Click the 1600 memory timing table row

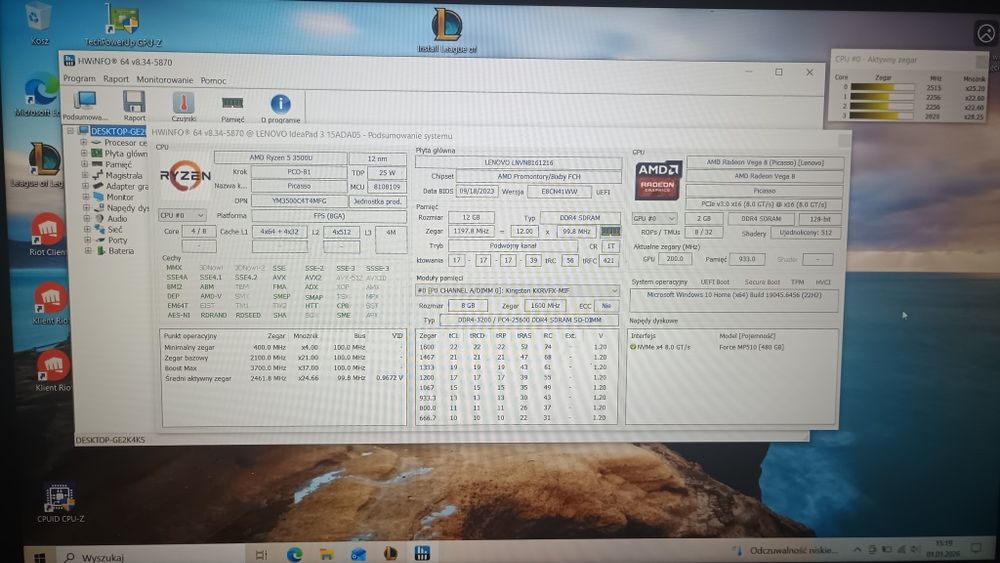click(x=515, y=347)
